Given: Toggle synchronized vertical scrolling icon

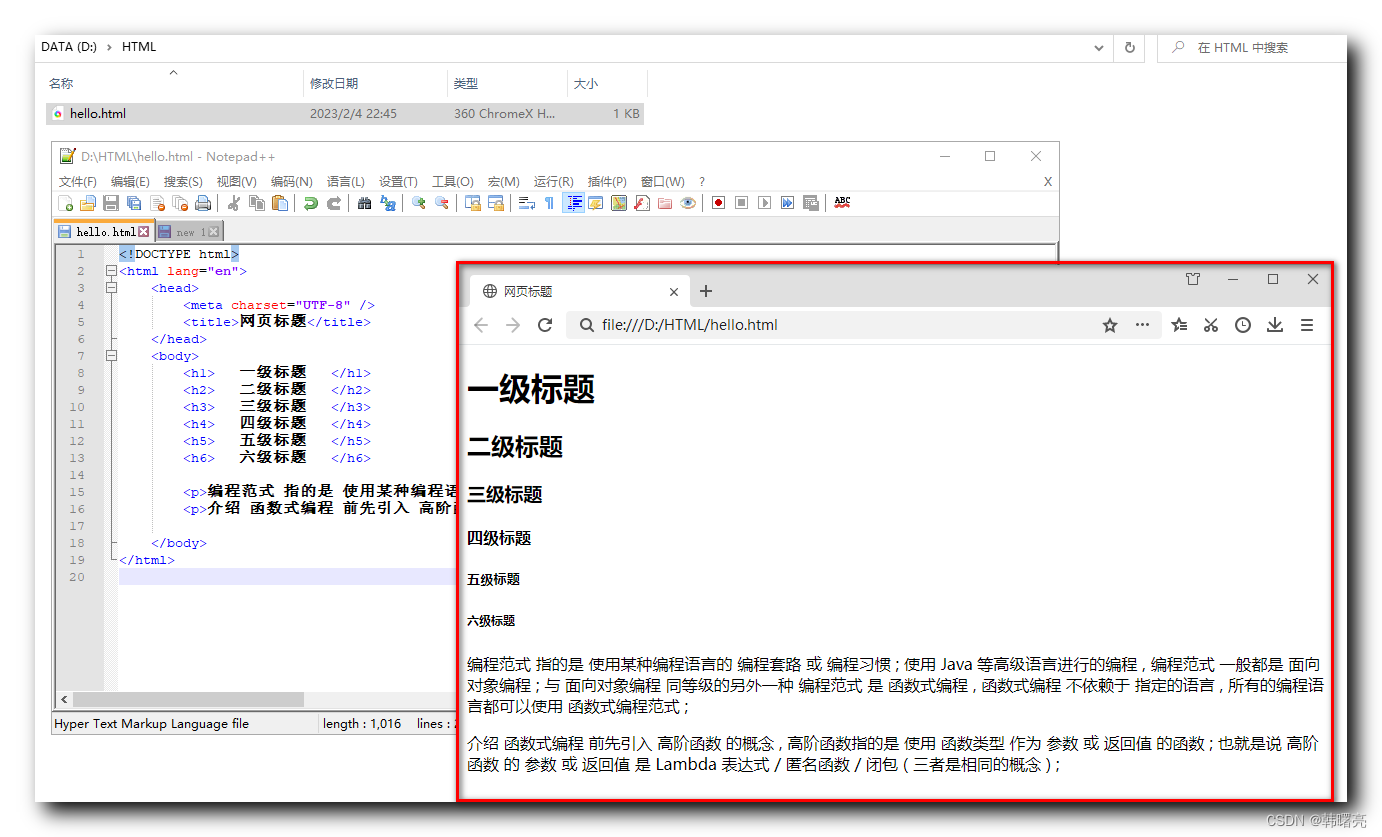Looking at the screenshot, I should [x=472, y=203].
